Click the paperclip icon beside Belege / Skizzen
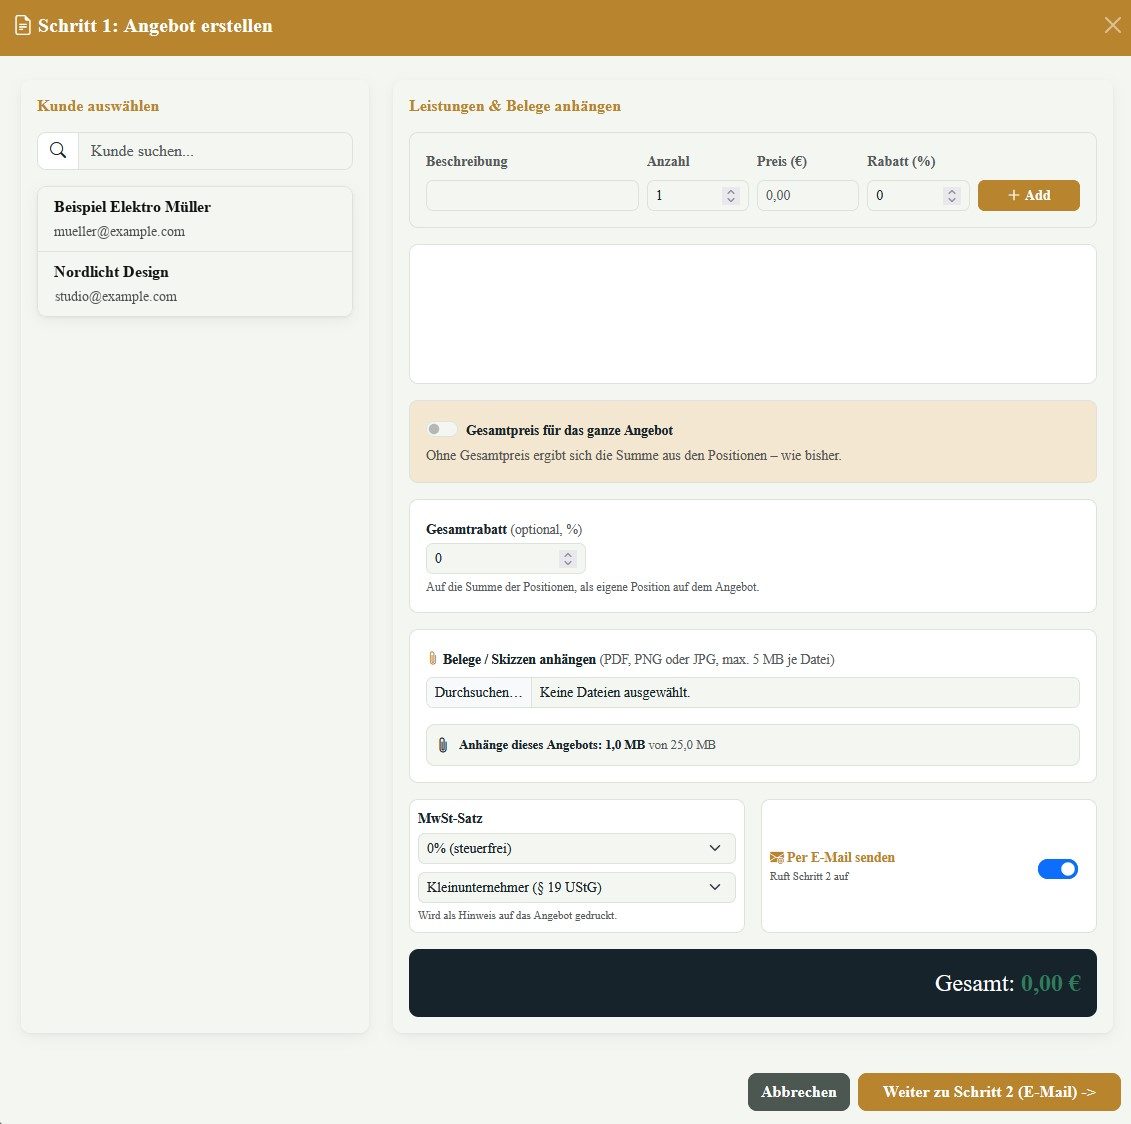Viewport: 1131px width, 1124px height. point(433,658)
